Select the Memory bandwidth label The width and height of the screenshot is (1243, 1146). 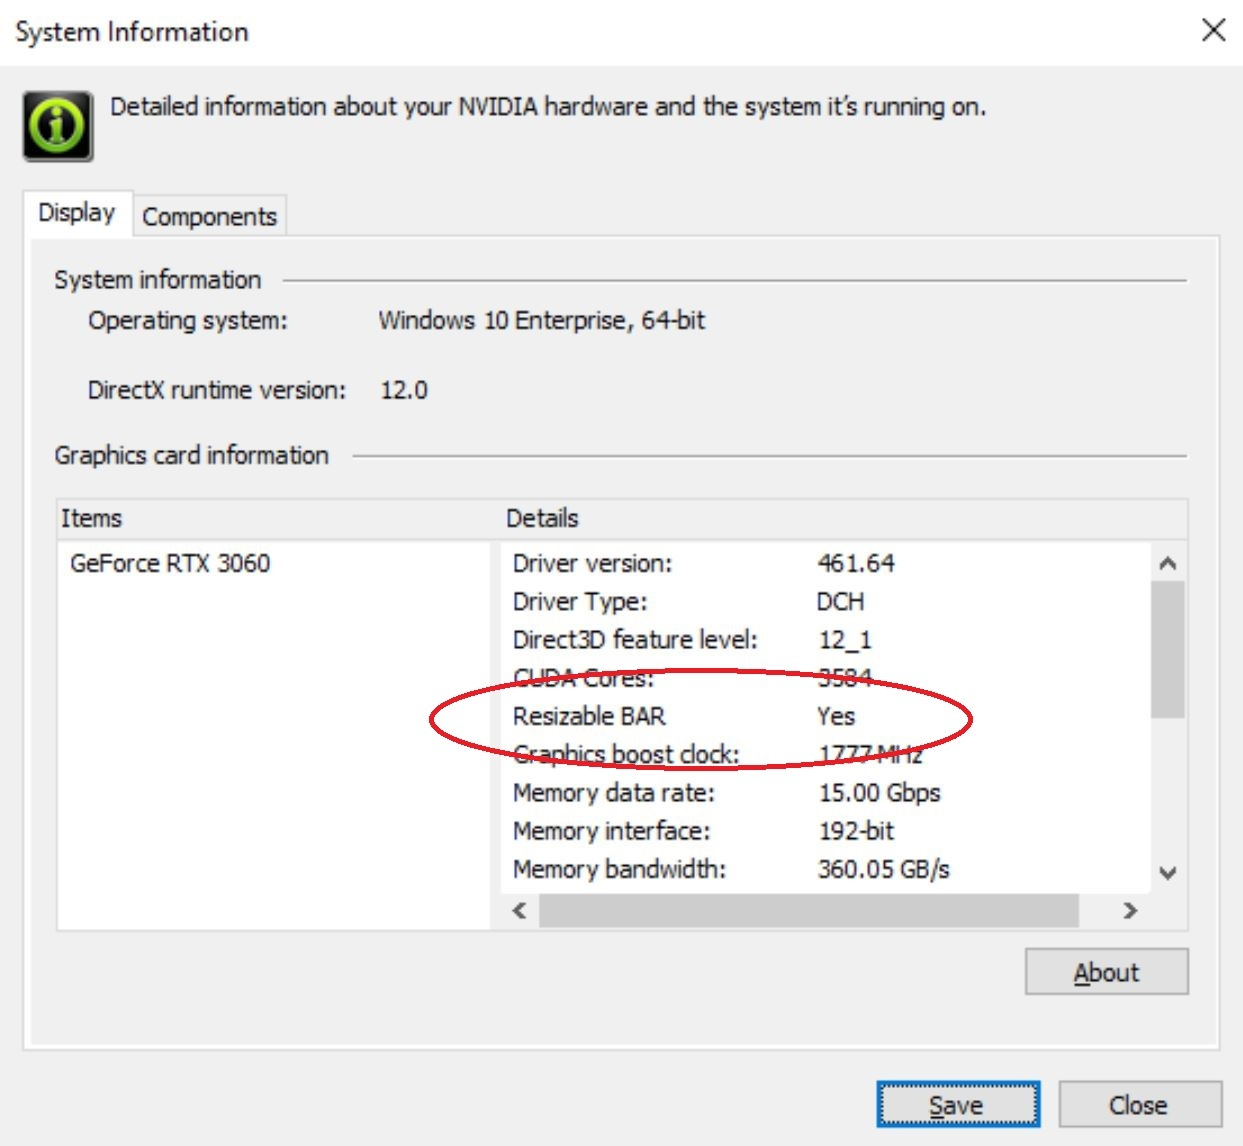click(x=619, y=869)
